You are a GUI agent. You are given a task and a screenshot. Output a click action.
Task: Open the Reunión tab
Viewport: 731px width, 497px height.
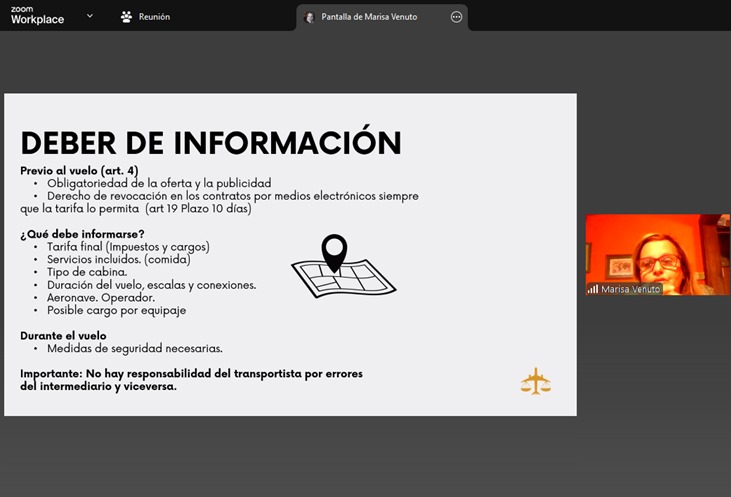tap(145, 17)
